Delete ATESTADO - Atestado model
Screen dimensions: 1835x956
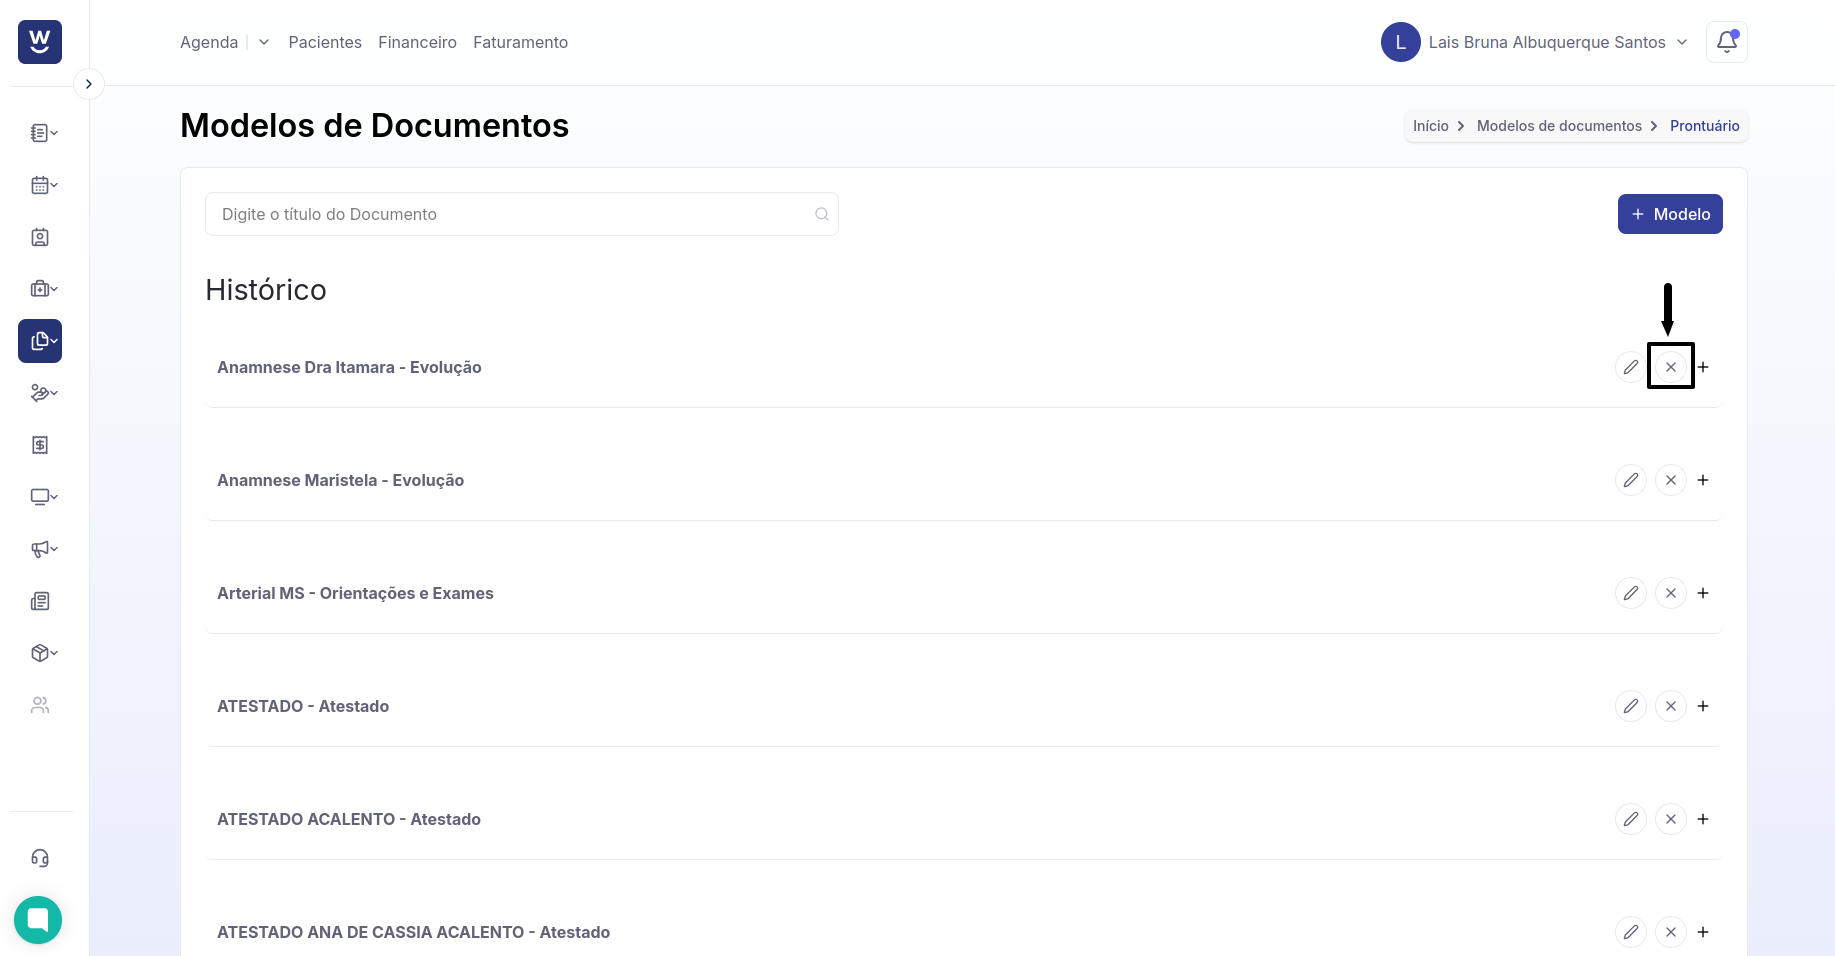[1671, 706]
